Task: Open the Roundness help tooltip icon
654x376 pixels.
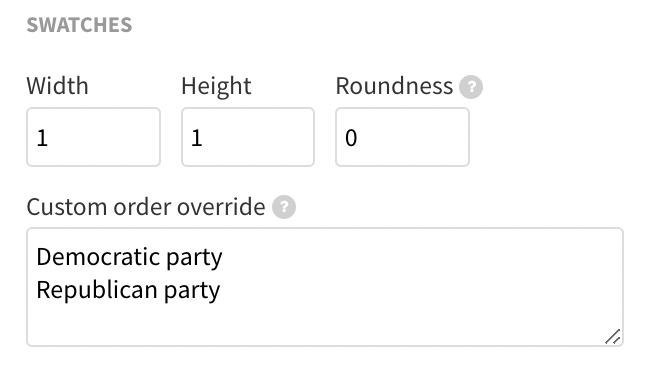Action: click(x=471, y=87)
